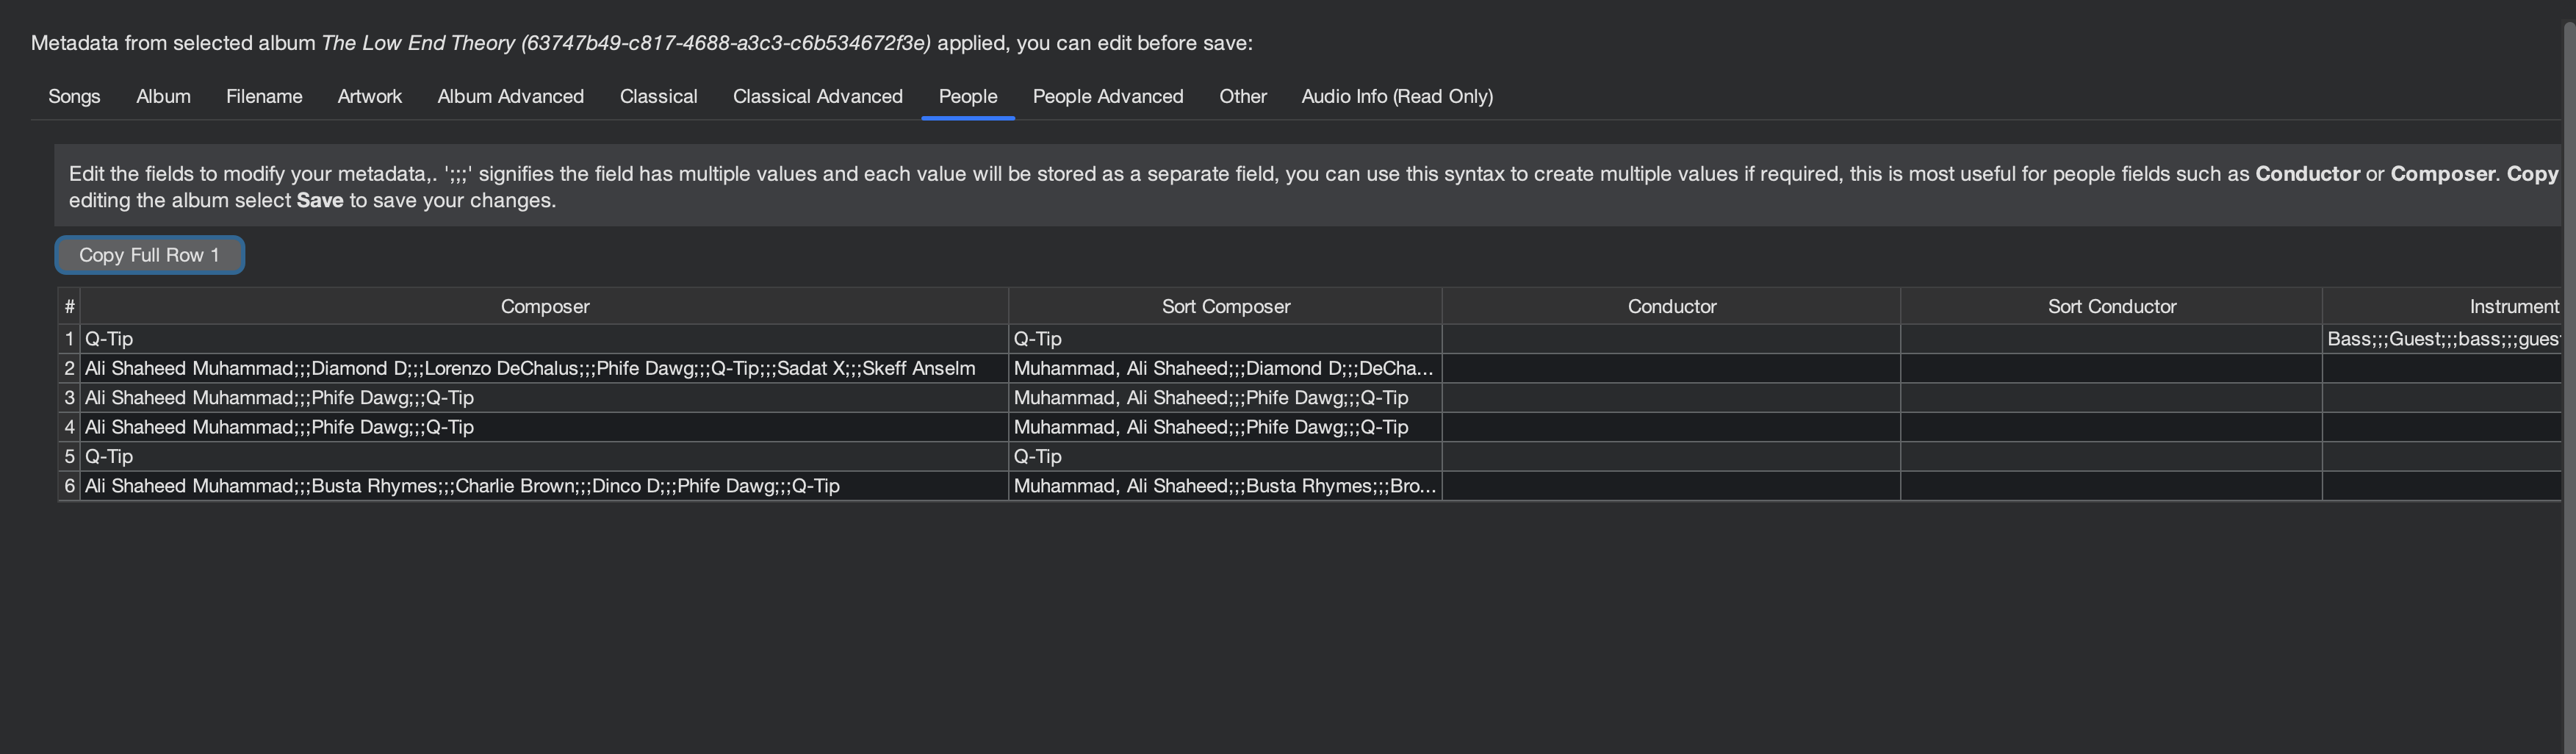The height and width of the screenshot is (754, 2576).
Task: Select row number 1
Action: (69, 339)
